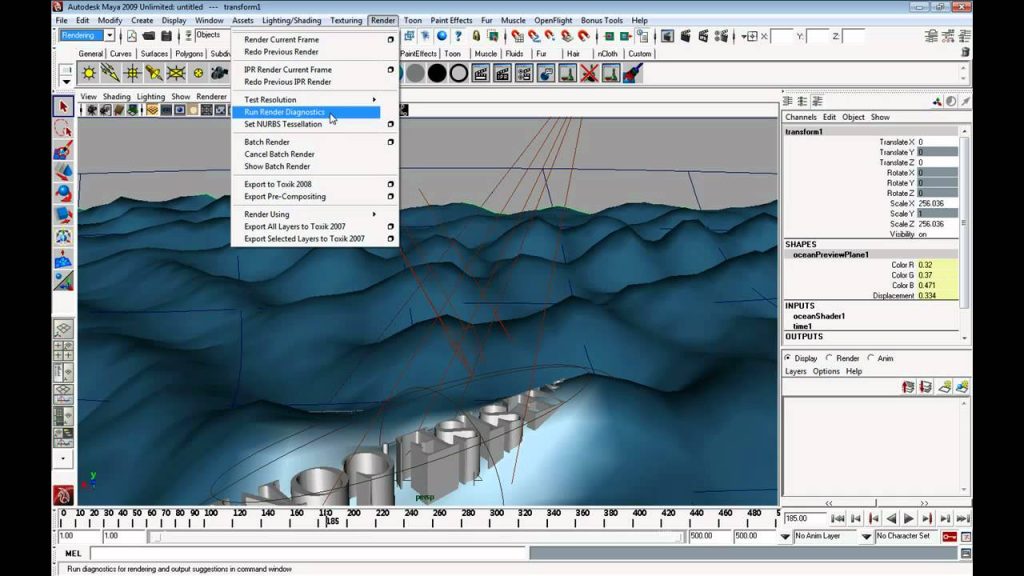Create directional light shelf icon
The image size is (1024, 576).
tap(110, 73)
